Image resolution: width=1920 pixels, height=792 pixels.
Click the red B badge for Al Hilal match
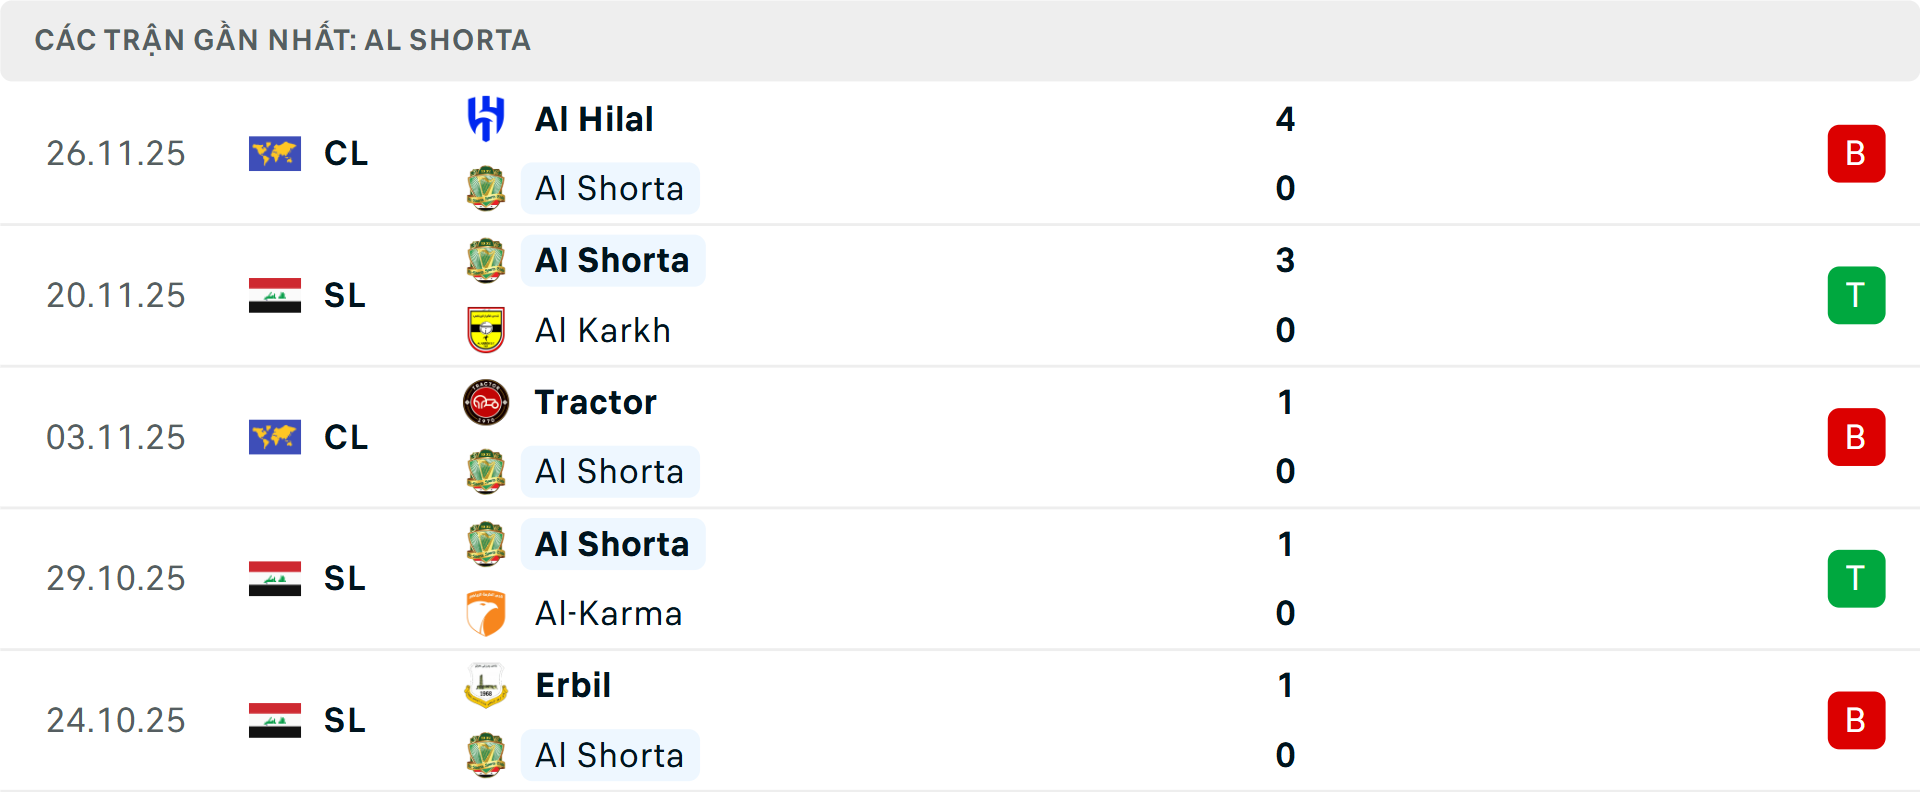coord(1856,153)
